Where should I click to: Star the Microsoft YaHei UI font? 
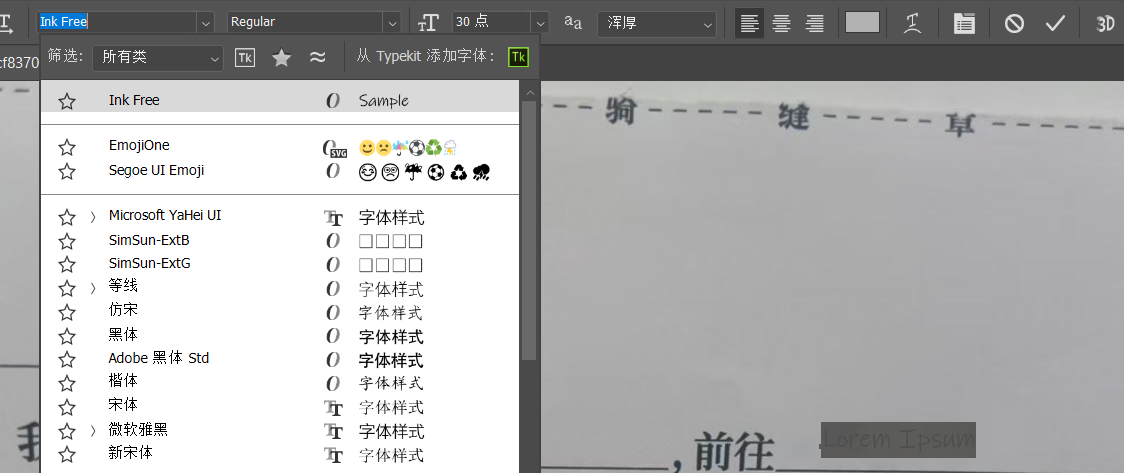pyautogui.click(x=67, y=217)
